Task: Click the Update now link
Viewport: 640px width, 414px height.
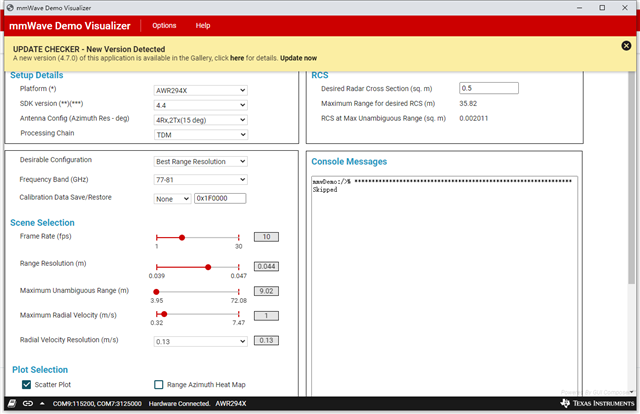Action: tap(298, 58)
